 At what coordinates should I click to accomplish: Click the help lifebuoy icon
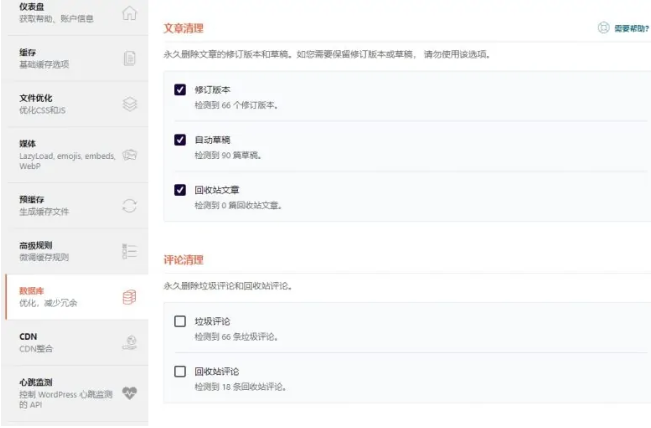point(603,28)
